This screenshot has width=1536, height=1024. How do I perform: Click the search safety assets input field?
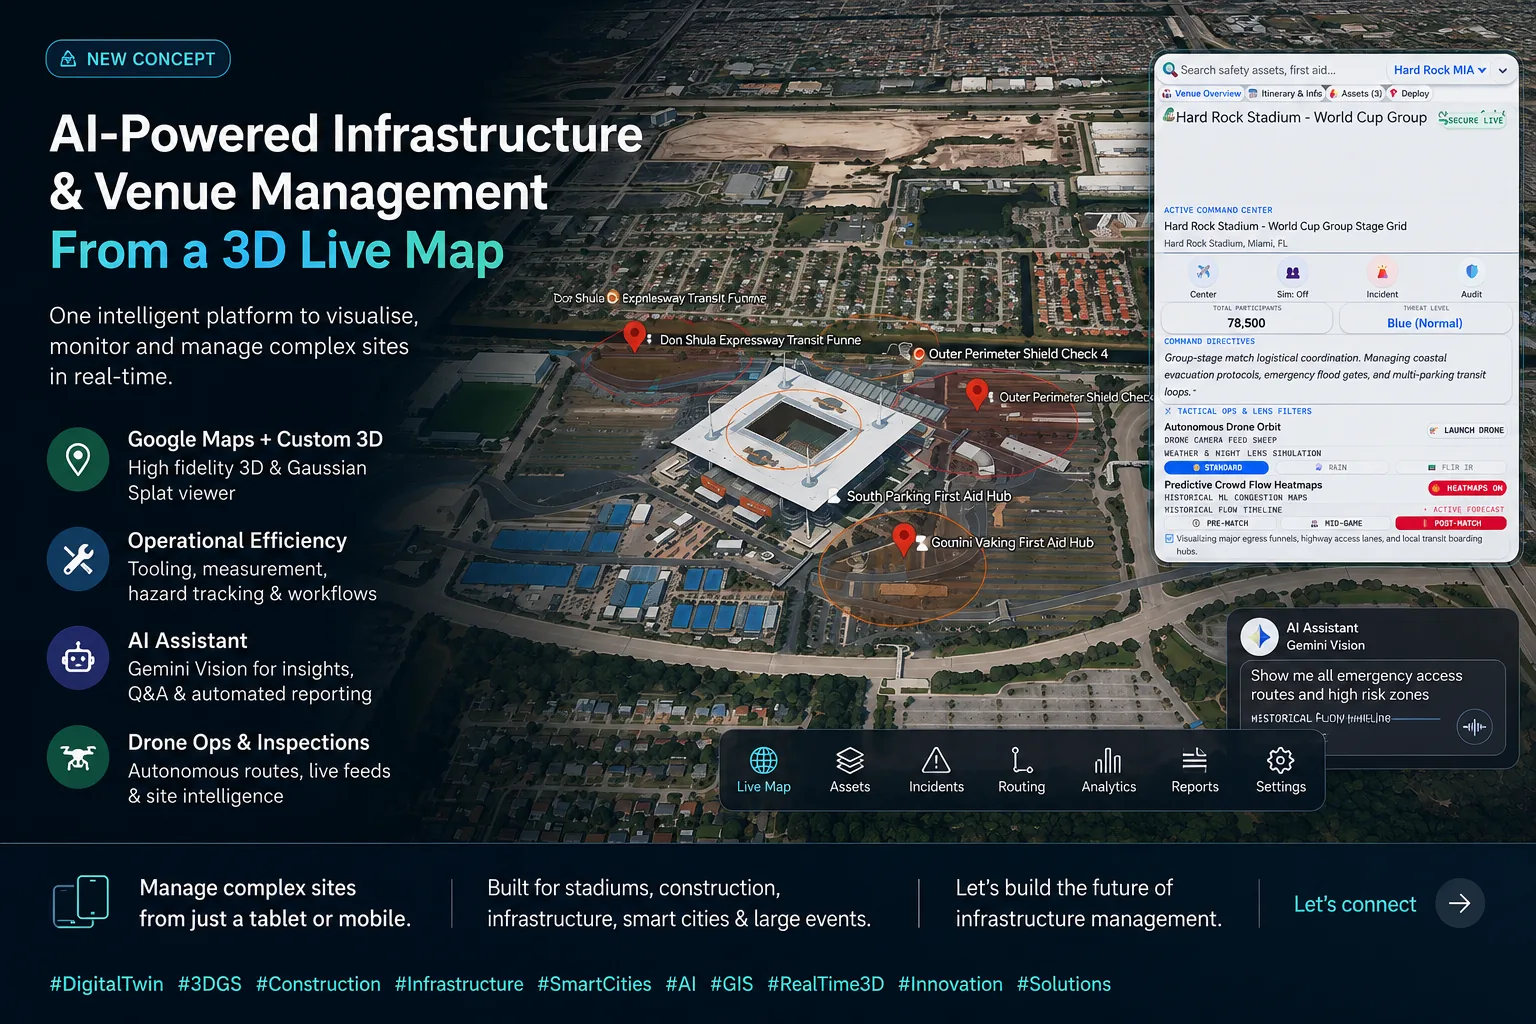1270,70
